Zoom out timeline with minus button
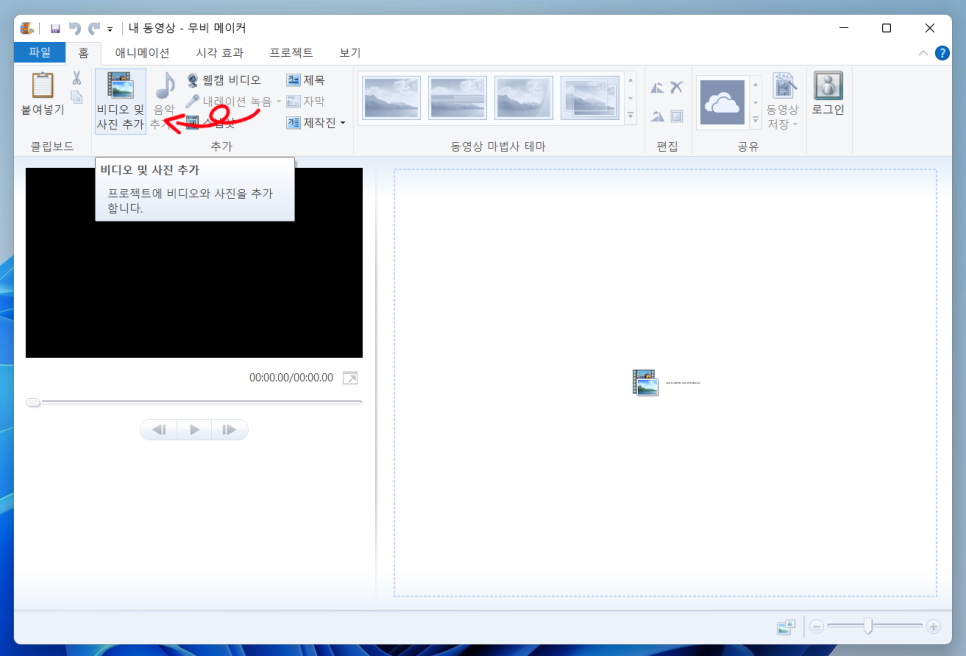Image resolution: width=966 pixels, height=656 pixels. point(816,627)
